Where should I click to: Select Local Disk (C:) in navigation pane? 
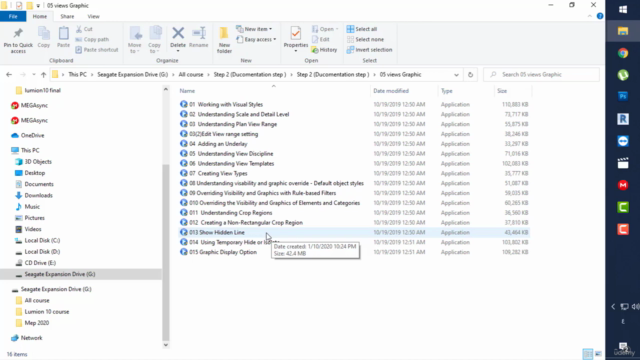coord(42,240)
